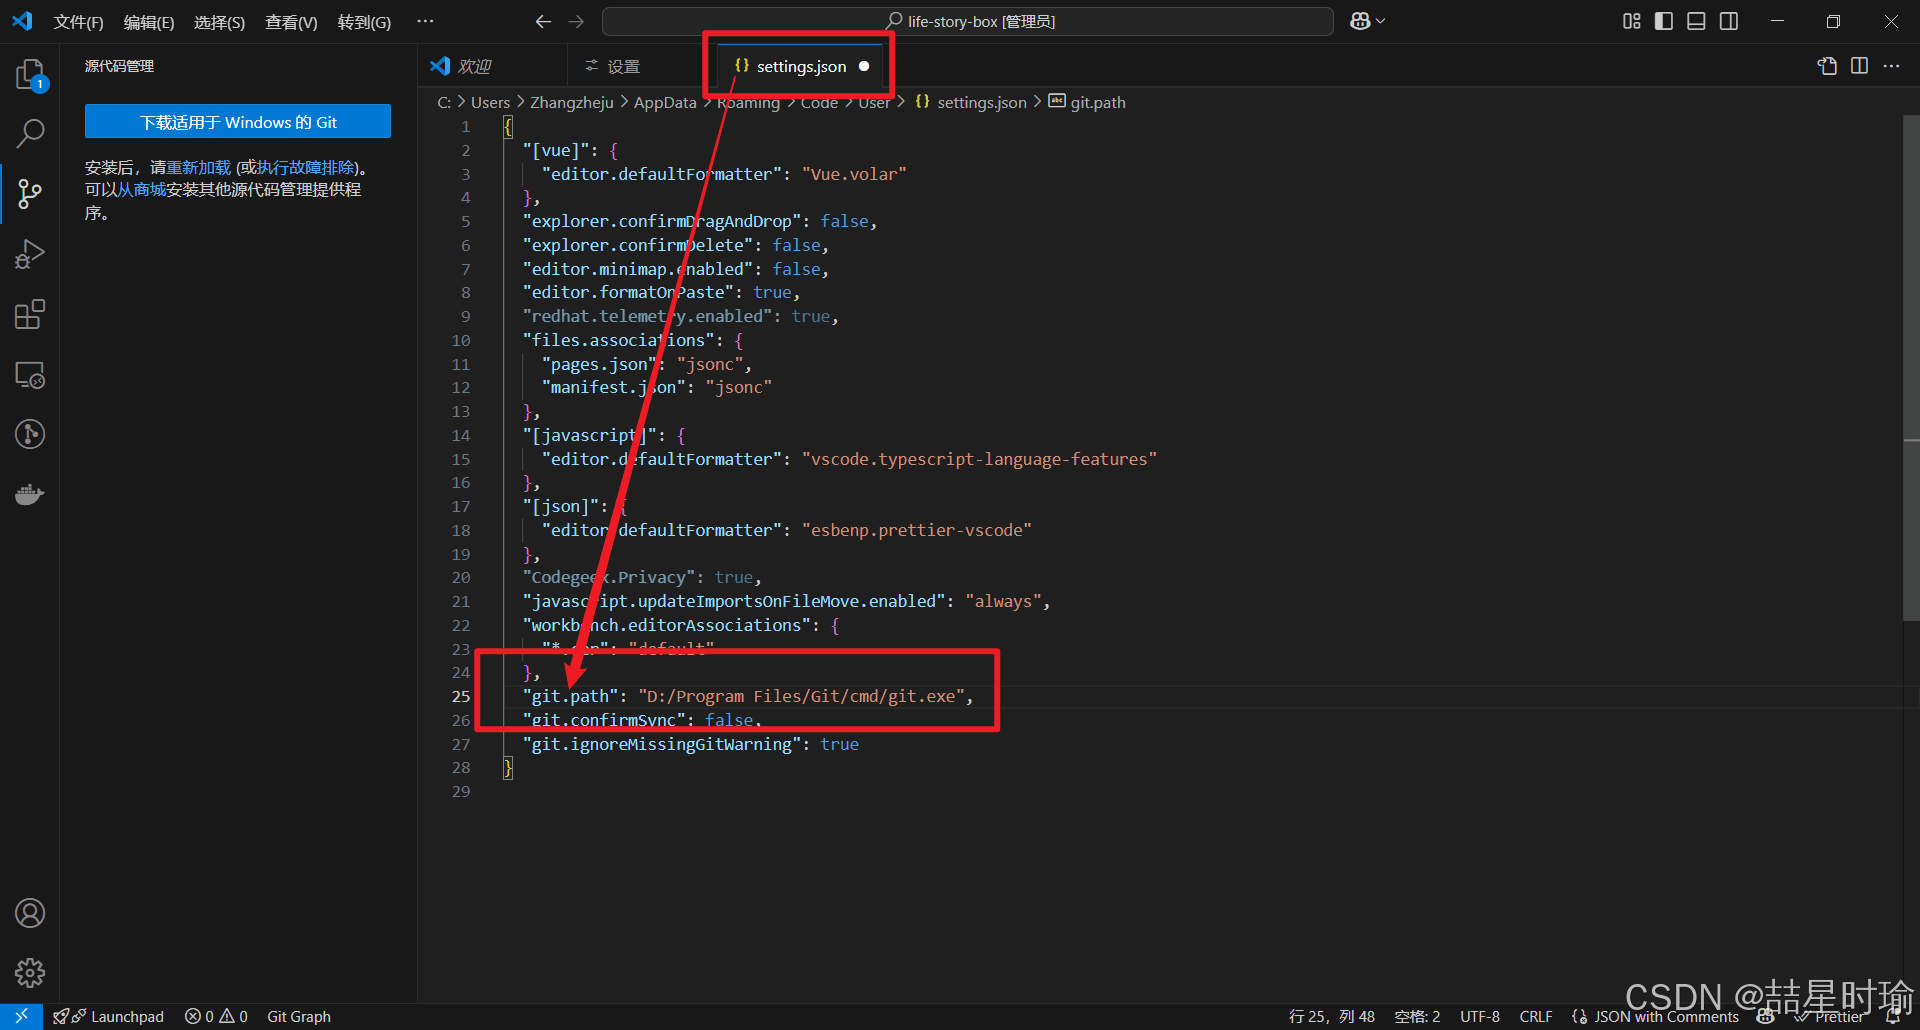The image size is (1920, 1030).
Task: Open the Copilot chat icon in title bar
Action: [1360, 21]
